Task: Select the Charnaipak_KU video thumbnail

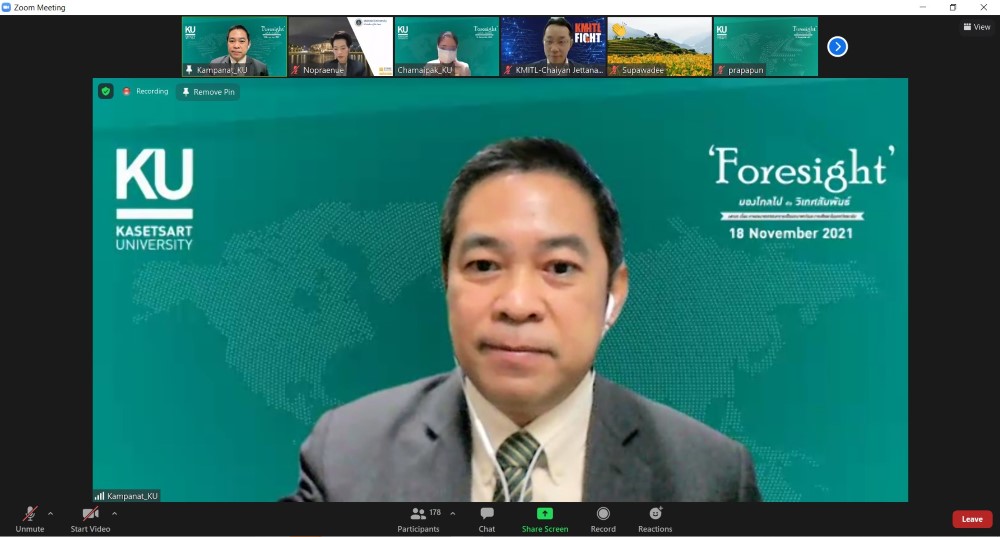Action: pyautogui.click(x=446, y=46)
